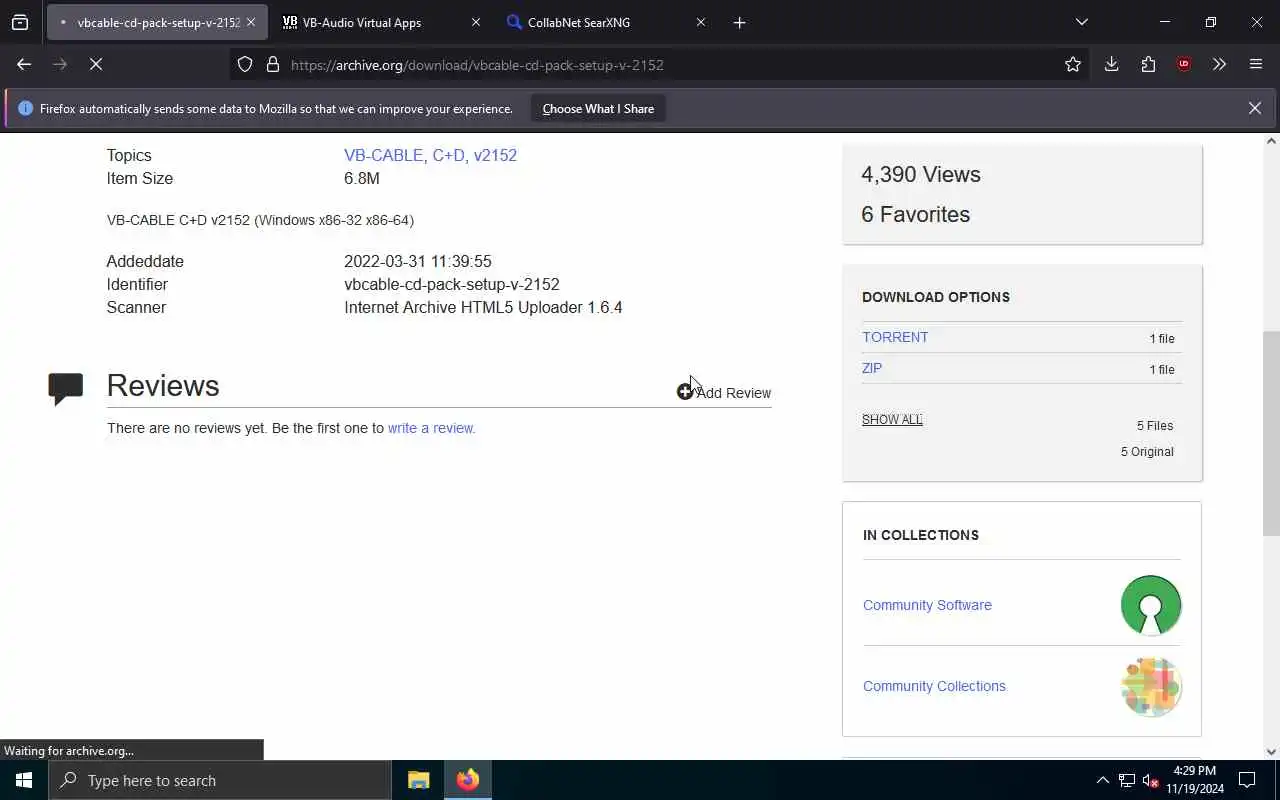Dismiss the Mozilla data notification bar
This screenshot has height=800, width=1280.
pyautogui.click(x=1254, y=108)
